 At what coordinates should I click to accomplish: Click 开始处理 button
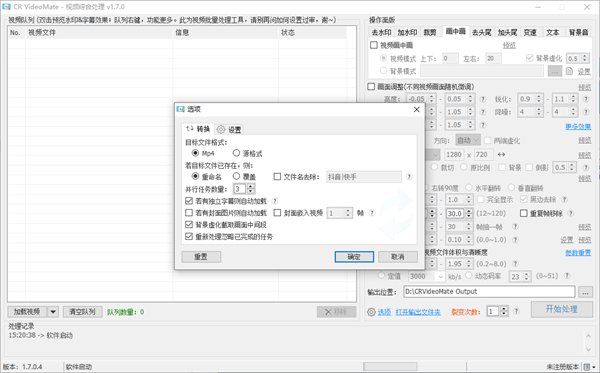pyautogui.click(x=561, y=309)
